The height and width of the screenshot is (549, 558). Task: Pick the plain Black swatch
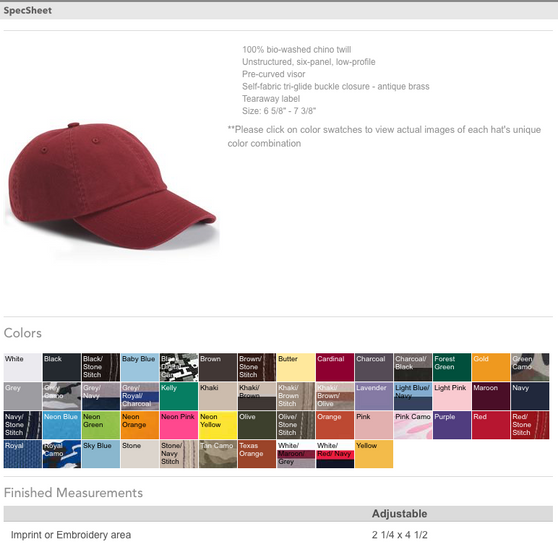point(62,367)
